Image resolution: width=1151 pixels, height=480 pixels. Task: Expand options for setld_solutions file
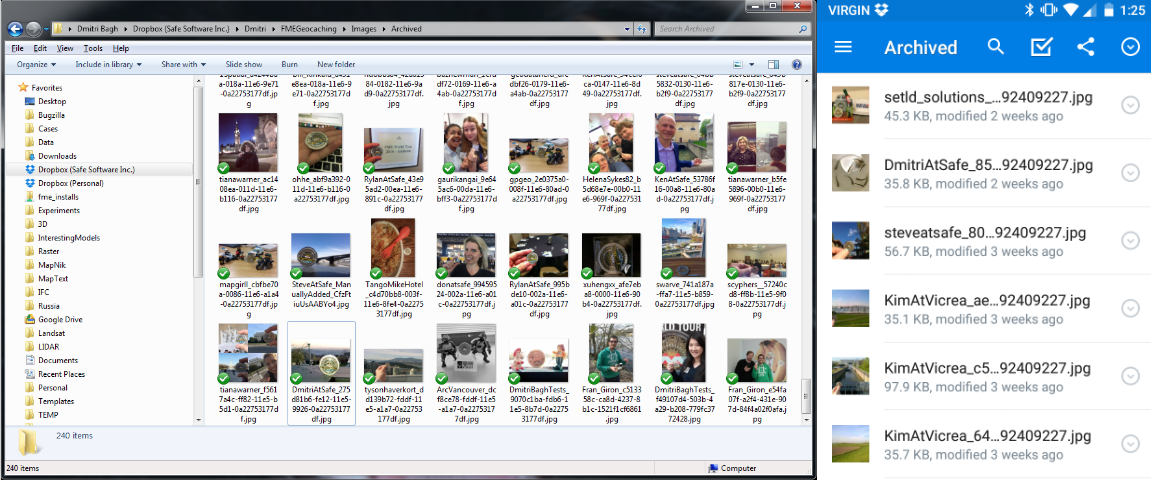coord(1131,106)
